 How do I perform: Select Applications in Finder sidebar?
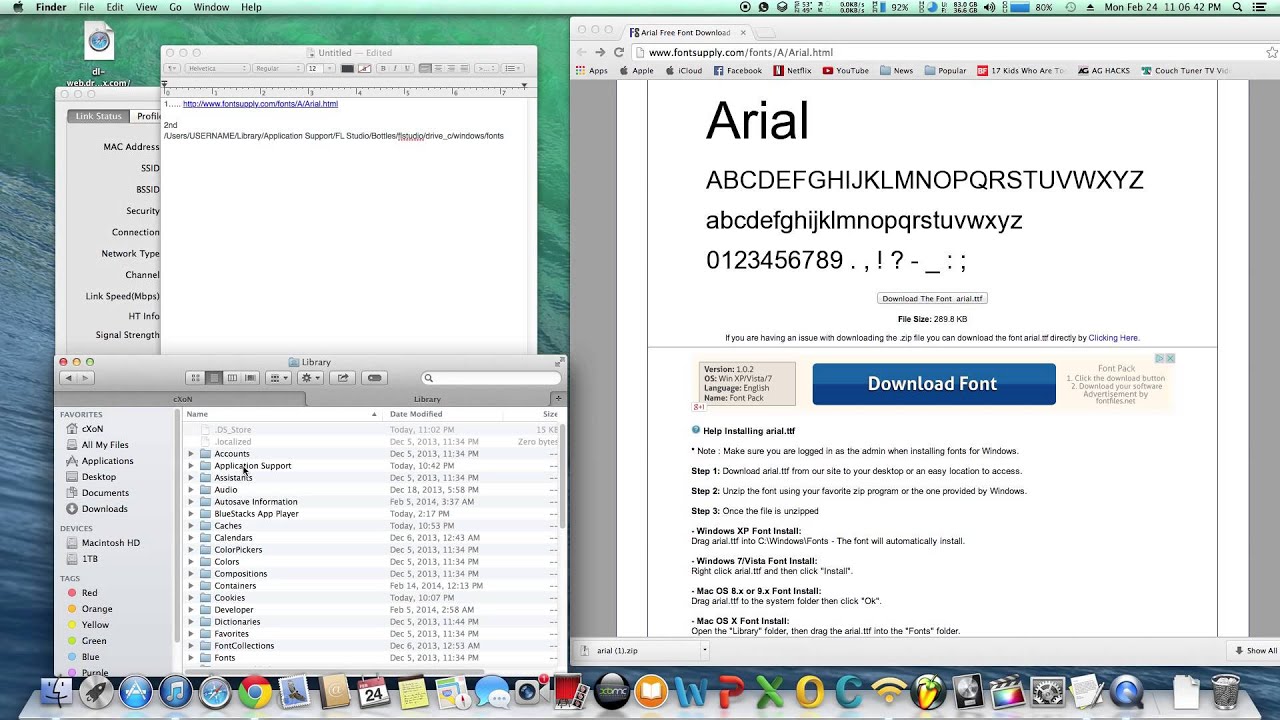[107, 461]
